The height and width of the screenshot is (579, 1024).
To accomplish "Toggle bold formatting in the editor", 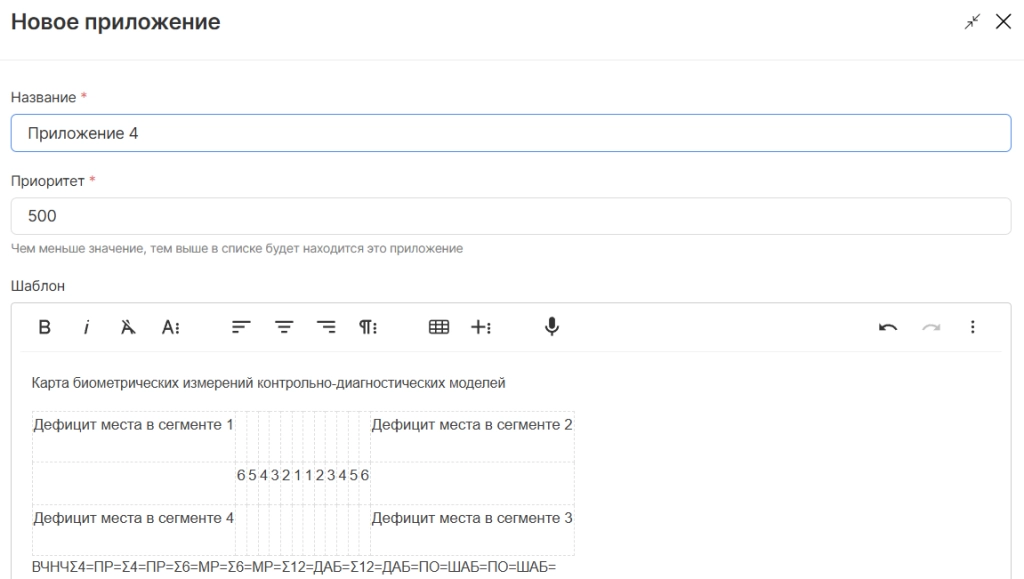I will click(44, 327).
